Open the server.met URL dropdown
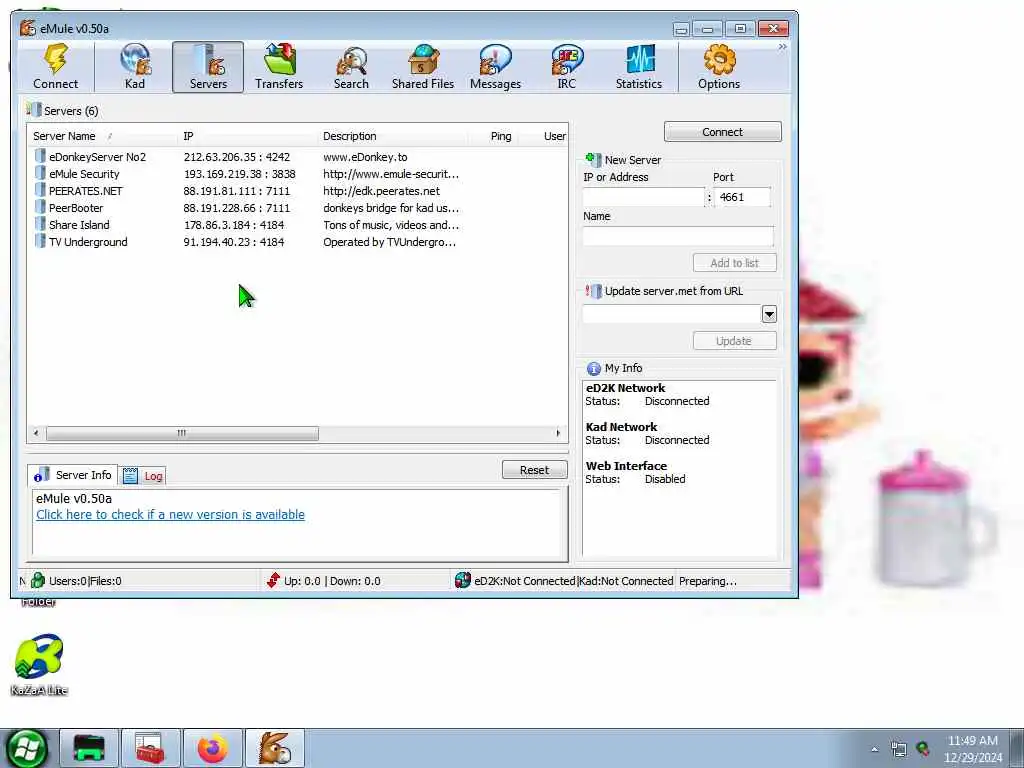 point(769,314)
